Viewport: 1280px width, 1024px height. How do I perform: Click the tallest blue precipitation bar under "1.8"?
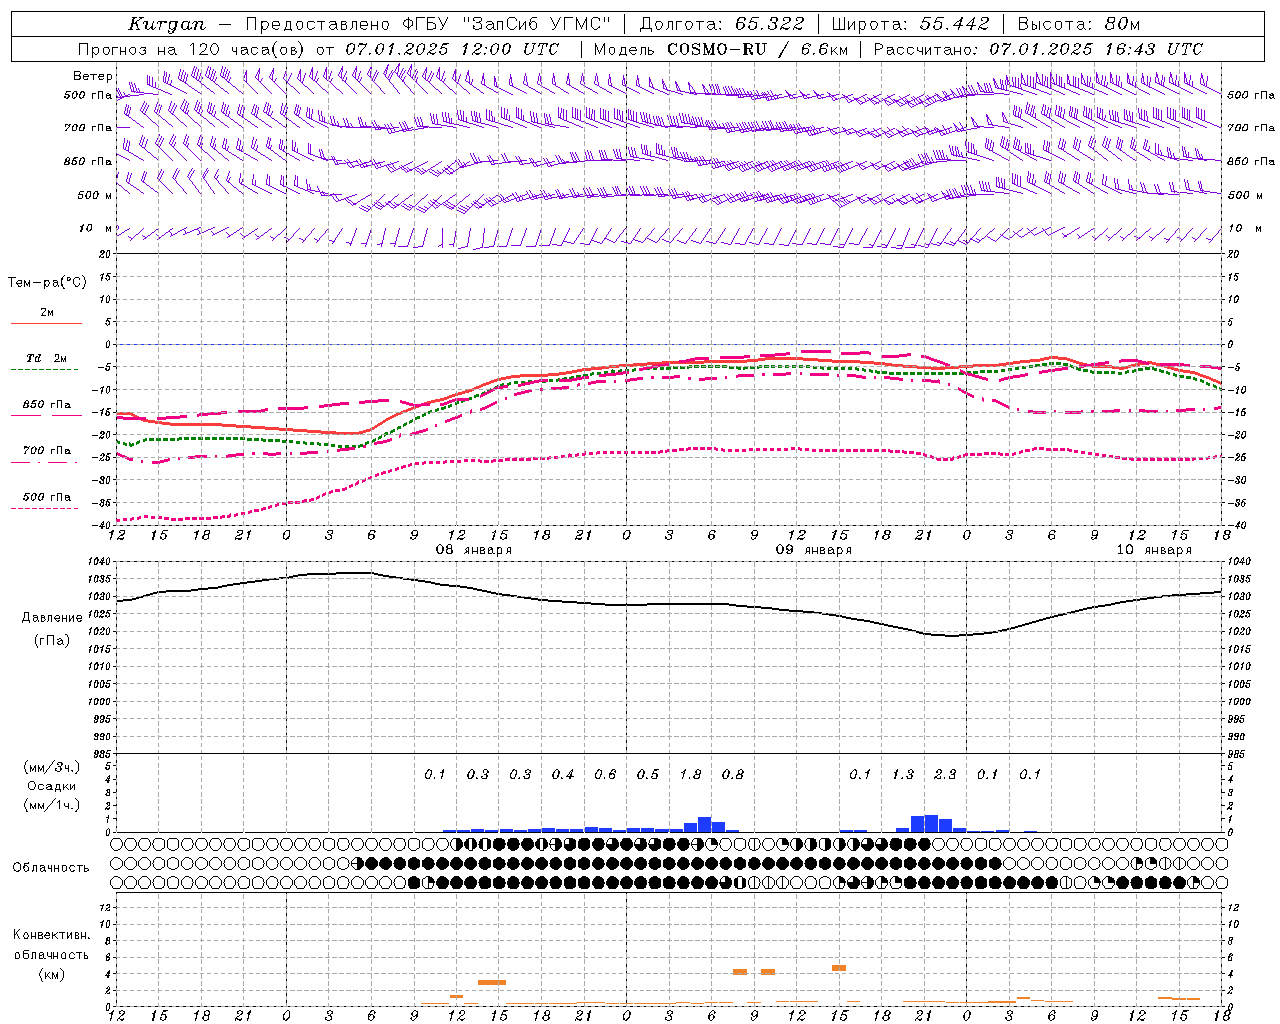pos(704,825)
